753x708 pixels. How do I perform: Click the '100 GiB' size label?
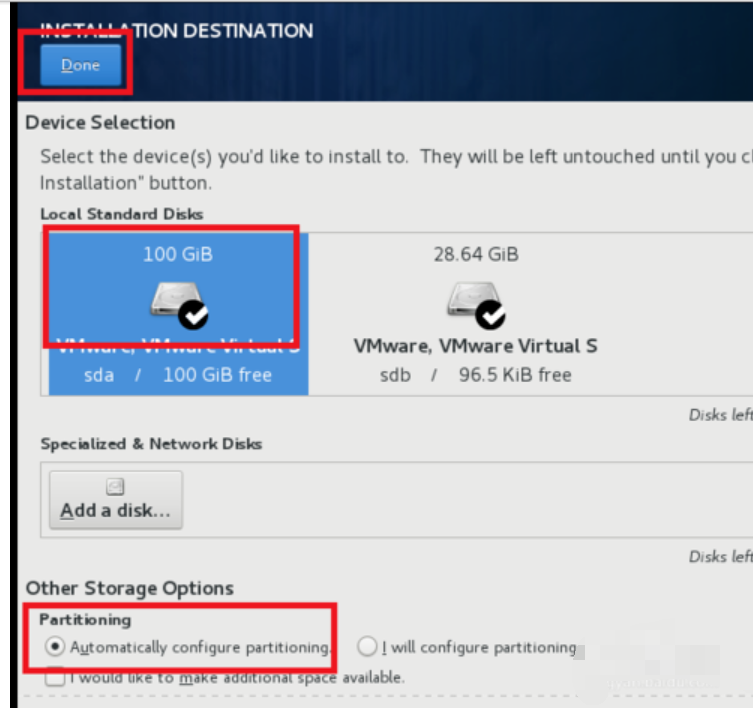[177, 254]
